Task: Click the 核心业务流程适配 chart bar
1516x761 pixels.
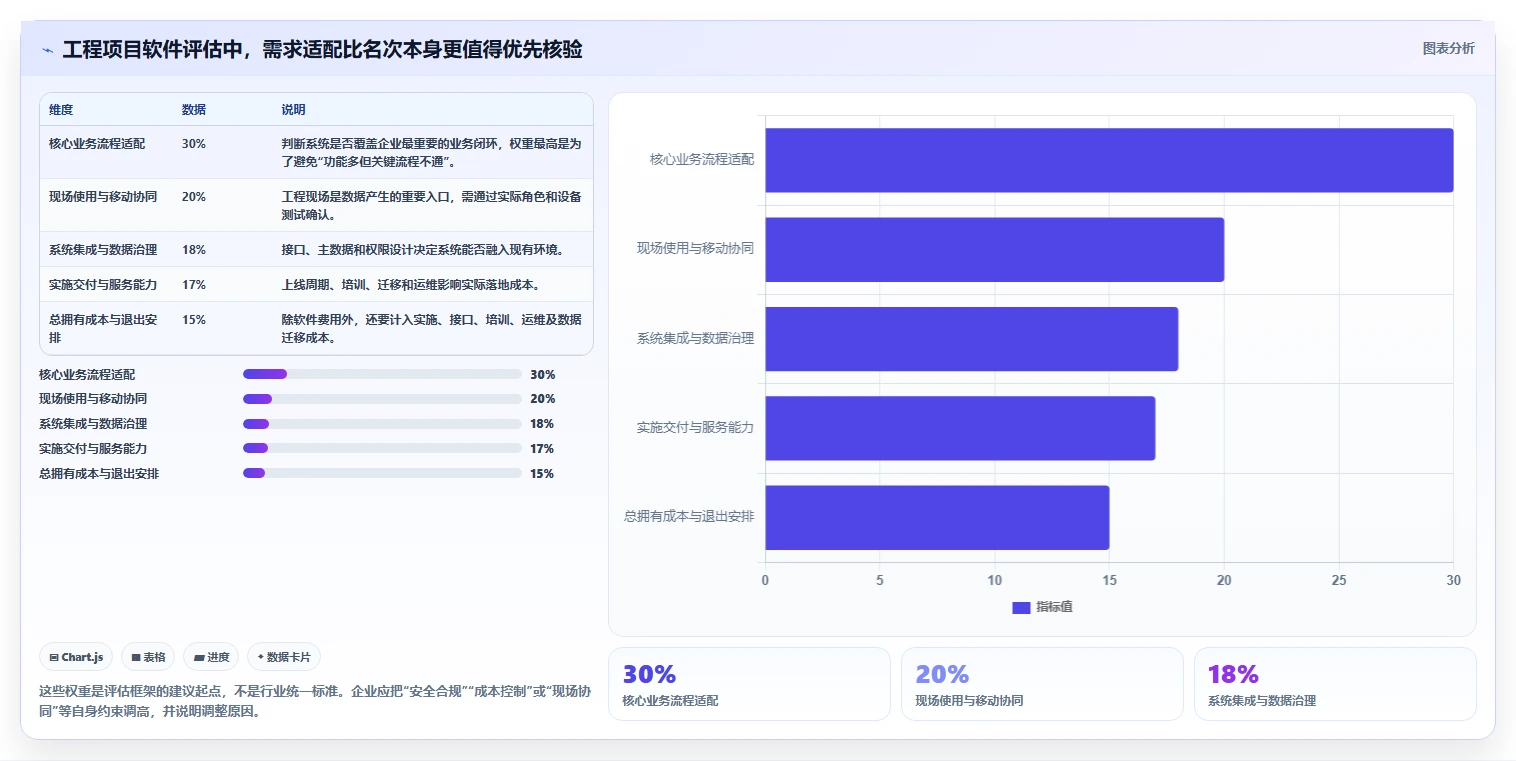Action: [1109, 160]
